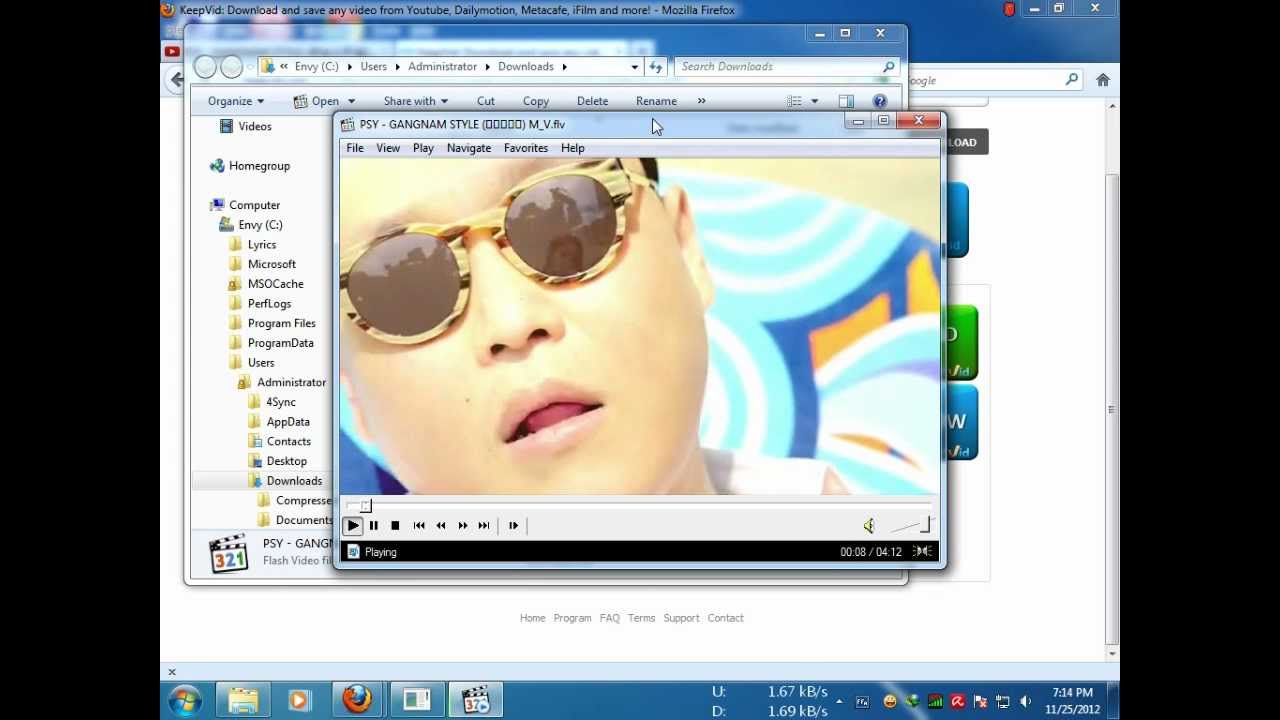Toggle the Explorer preview pane
This screenshot has width=1280, height=720.
(846, 101)
